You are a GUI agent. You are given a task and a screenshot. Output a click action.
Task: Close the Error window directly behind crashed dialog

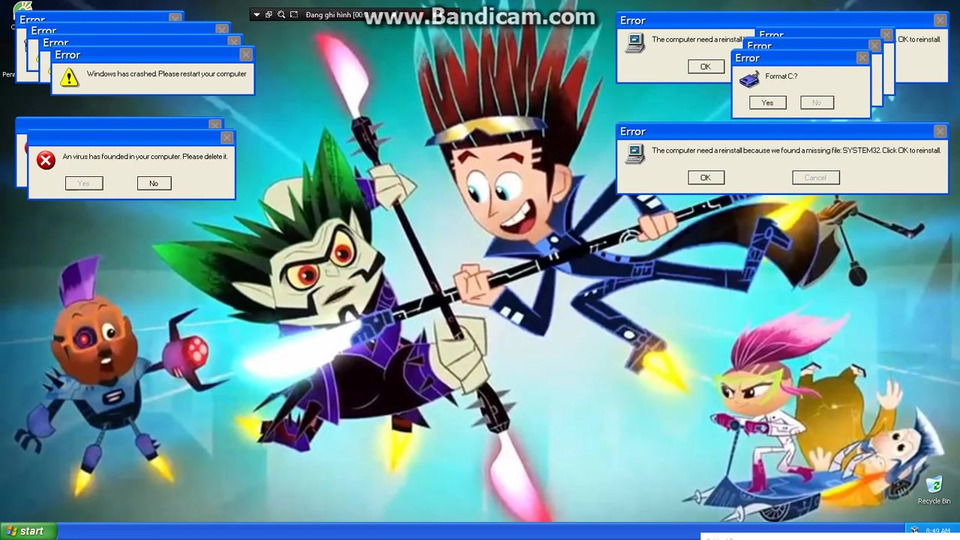[233, 42]
